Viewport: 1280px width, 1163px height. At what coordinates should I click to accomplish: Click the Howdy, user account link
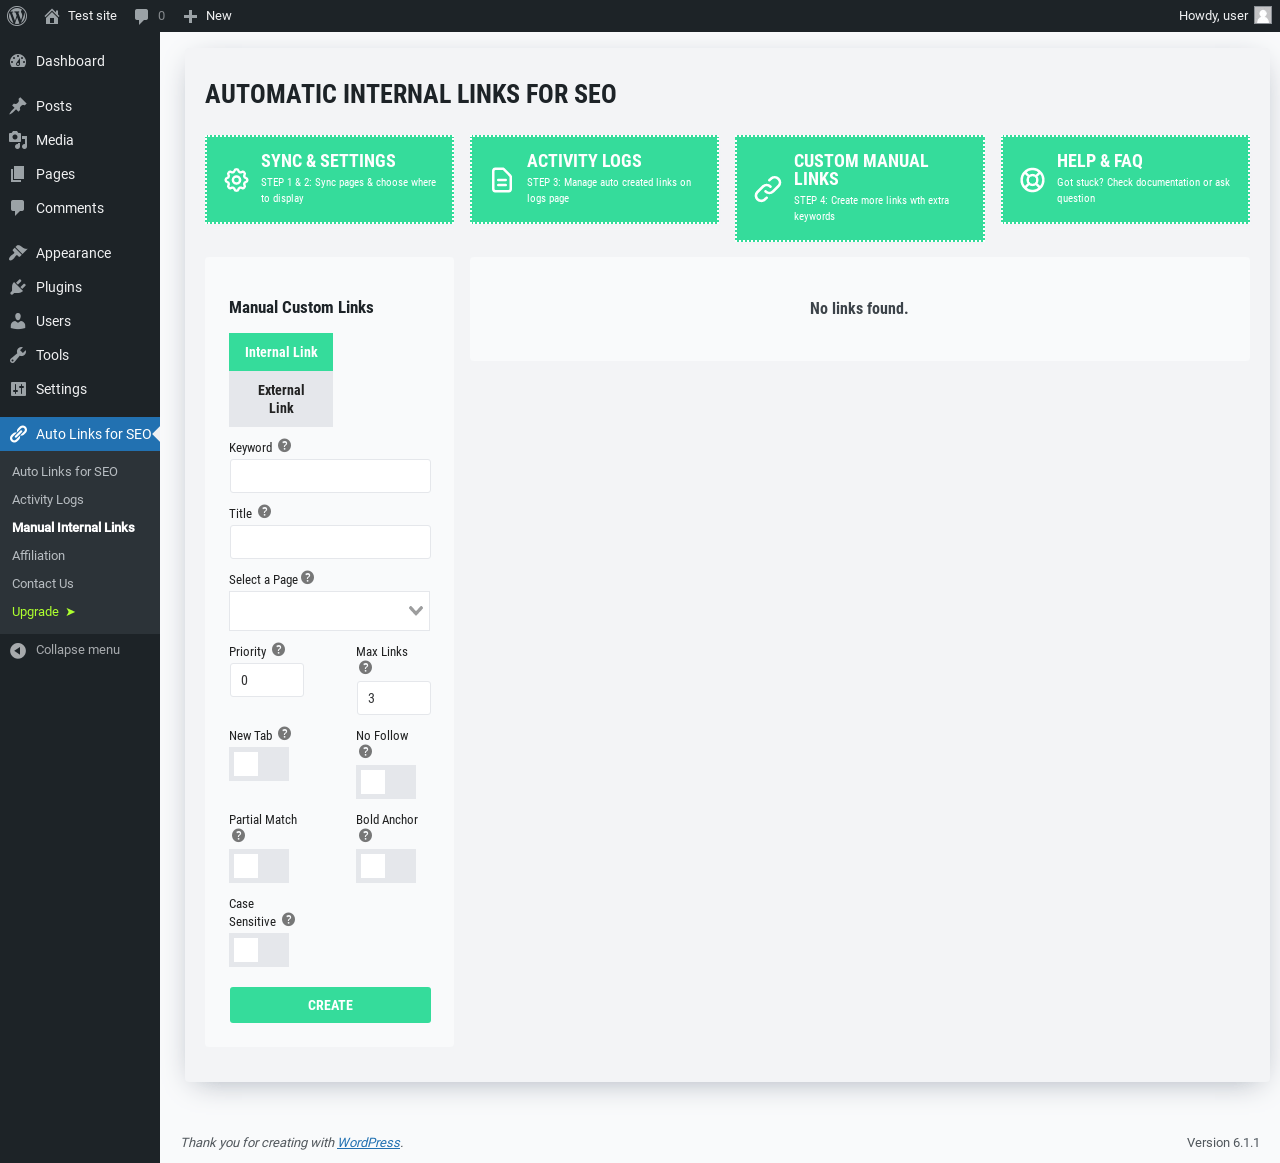[x=1224, y=16]
